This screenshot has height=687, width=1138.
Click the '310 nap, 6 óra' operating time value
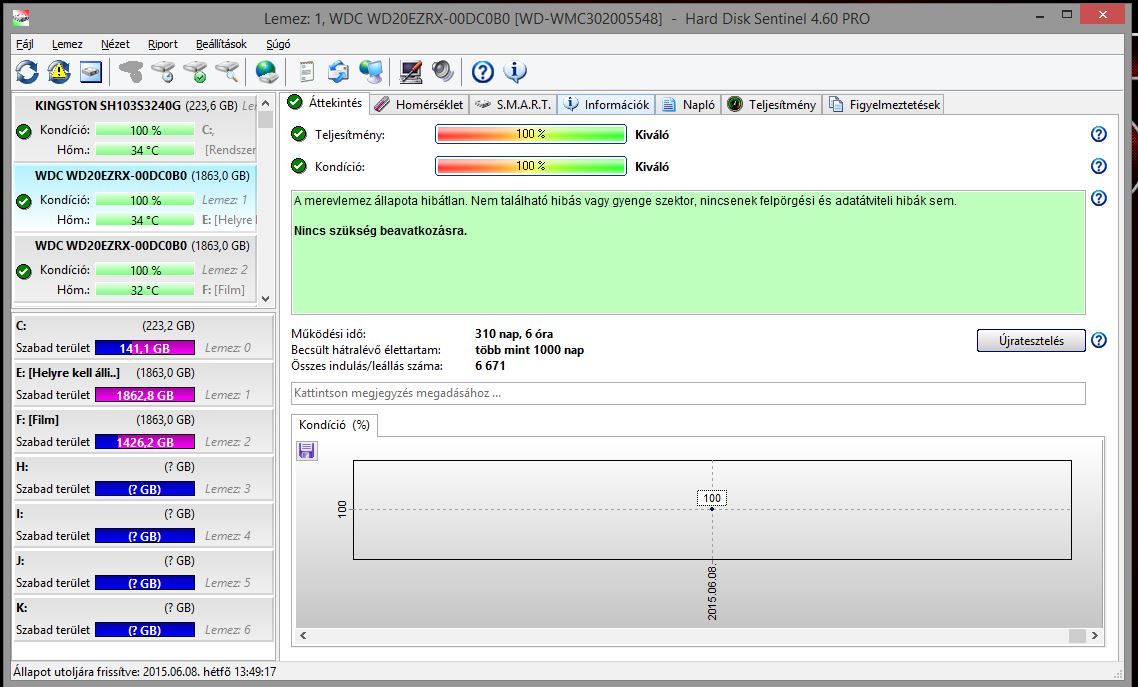[514, 334]
